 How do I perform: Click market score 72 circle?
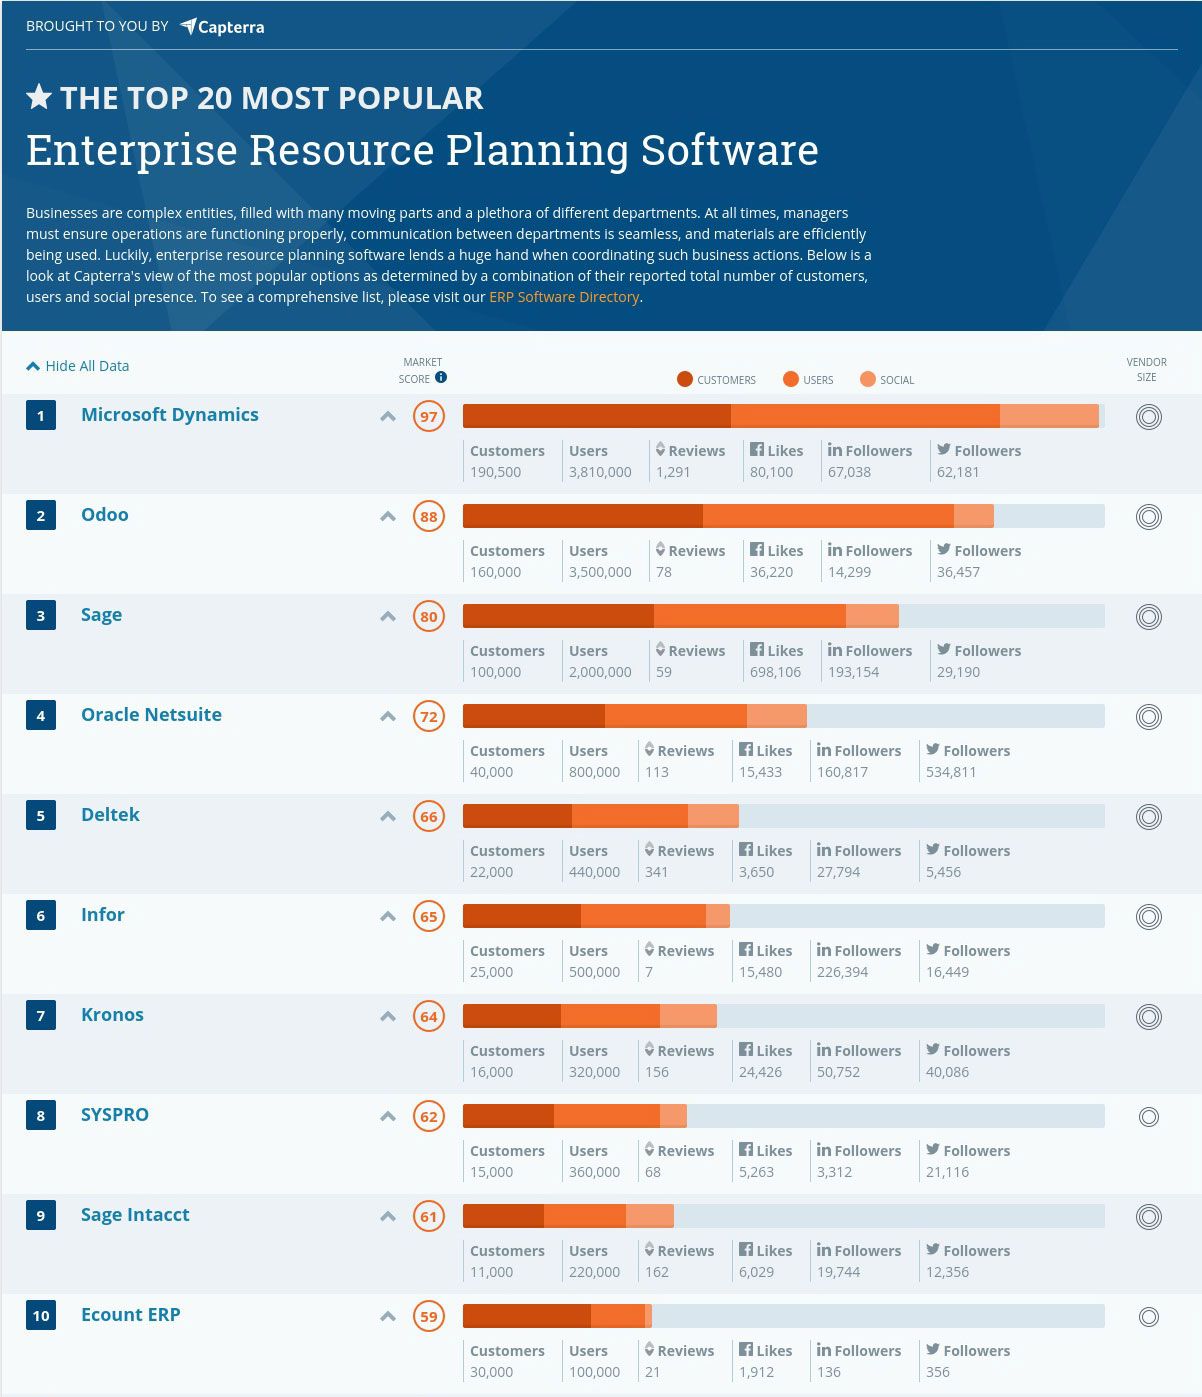[429, 717]
